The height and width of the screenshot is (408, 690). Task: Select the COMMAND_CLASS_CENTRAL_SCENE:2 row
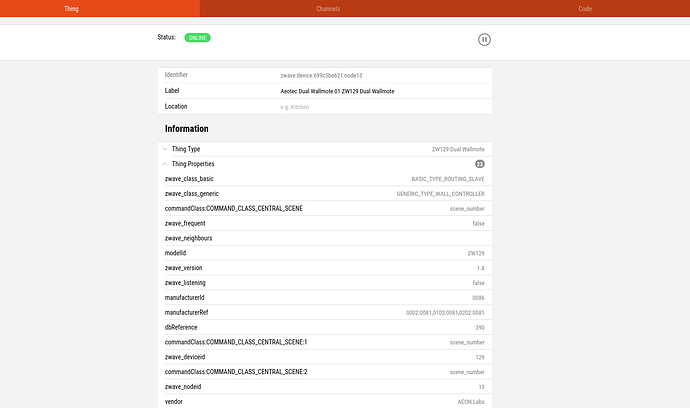325,372
